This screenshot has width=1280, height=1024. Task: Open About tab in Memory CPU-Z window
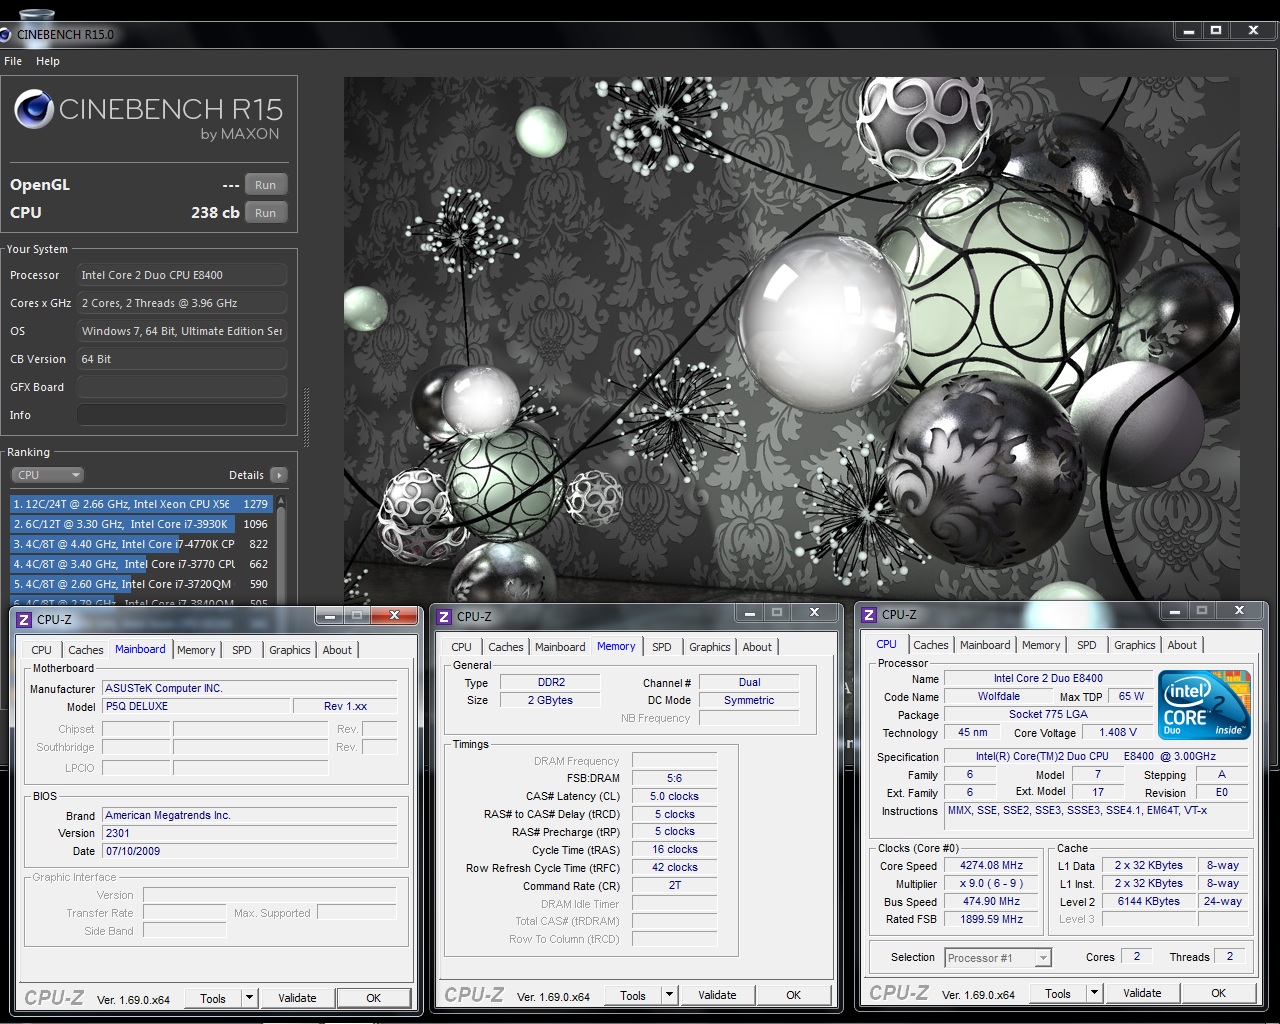(757, 647)
